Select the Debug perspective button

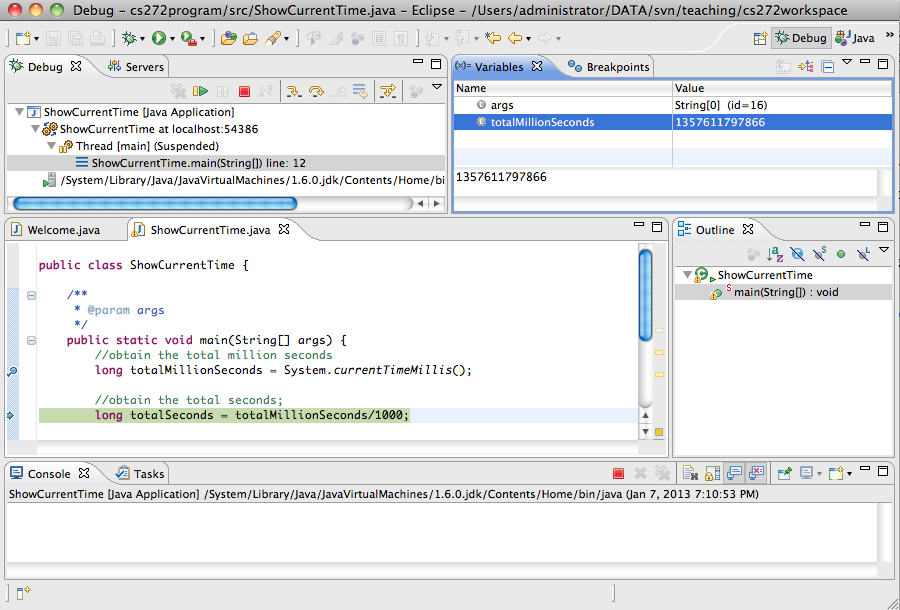point(801,38)
